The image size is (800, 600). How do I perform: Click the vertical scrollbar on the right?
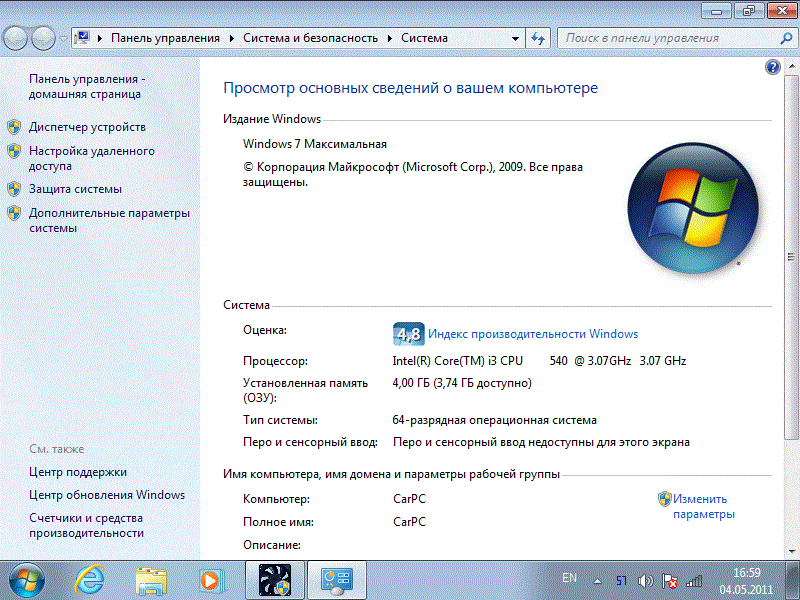793,300
